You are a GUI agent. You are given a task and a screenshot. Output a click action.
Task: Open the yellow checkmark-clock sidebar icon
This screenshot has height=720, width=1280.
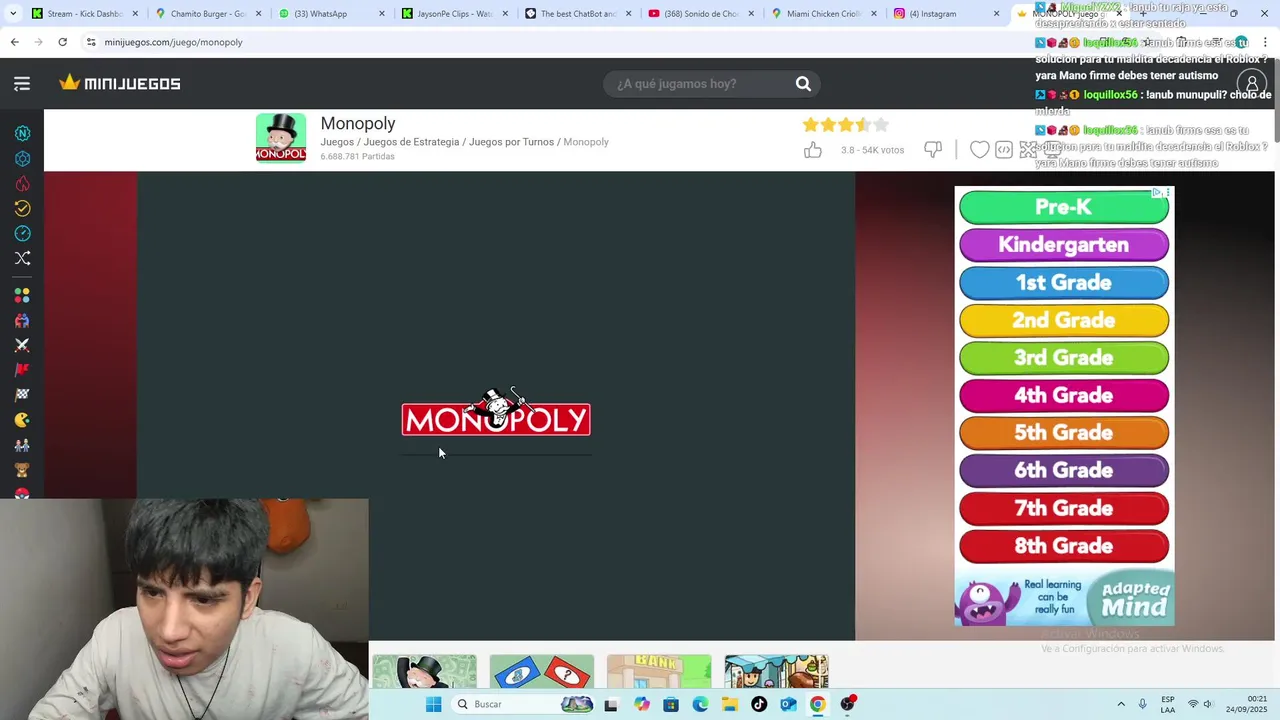tap(22, 208)
